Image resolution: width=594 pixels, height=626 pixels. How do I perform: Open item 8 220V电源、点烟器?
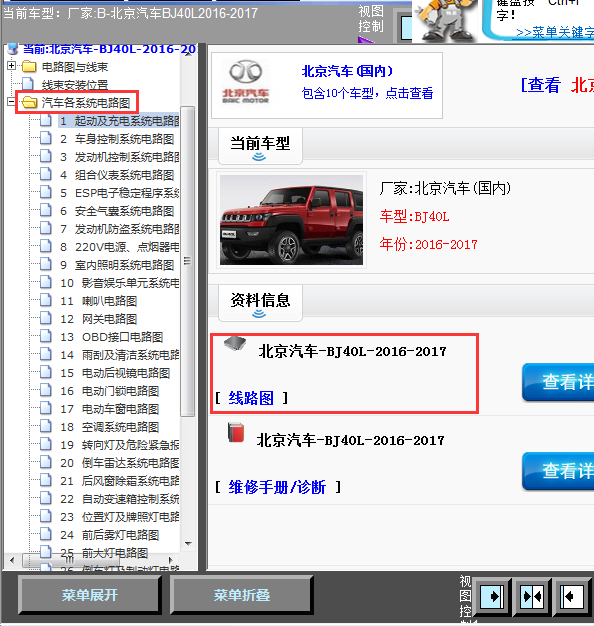tap(120, 247)
